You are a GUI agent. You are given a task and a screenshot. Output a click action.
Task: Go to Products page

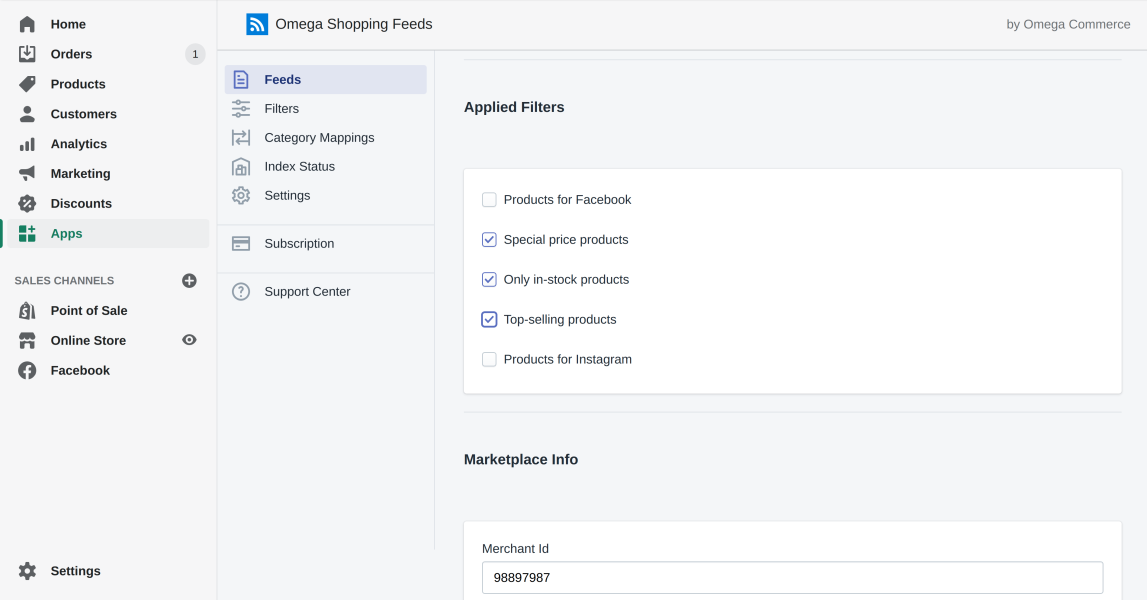78,84
